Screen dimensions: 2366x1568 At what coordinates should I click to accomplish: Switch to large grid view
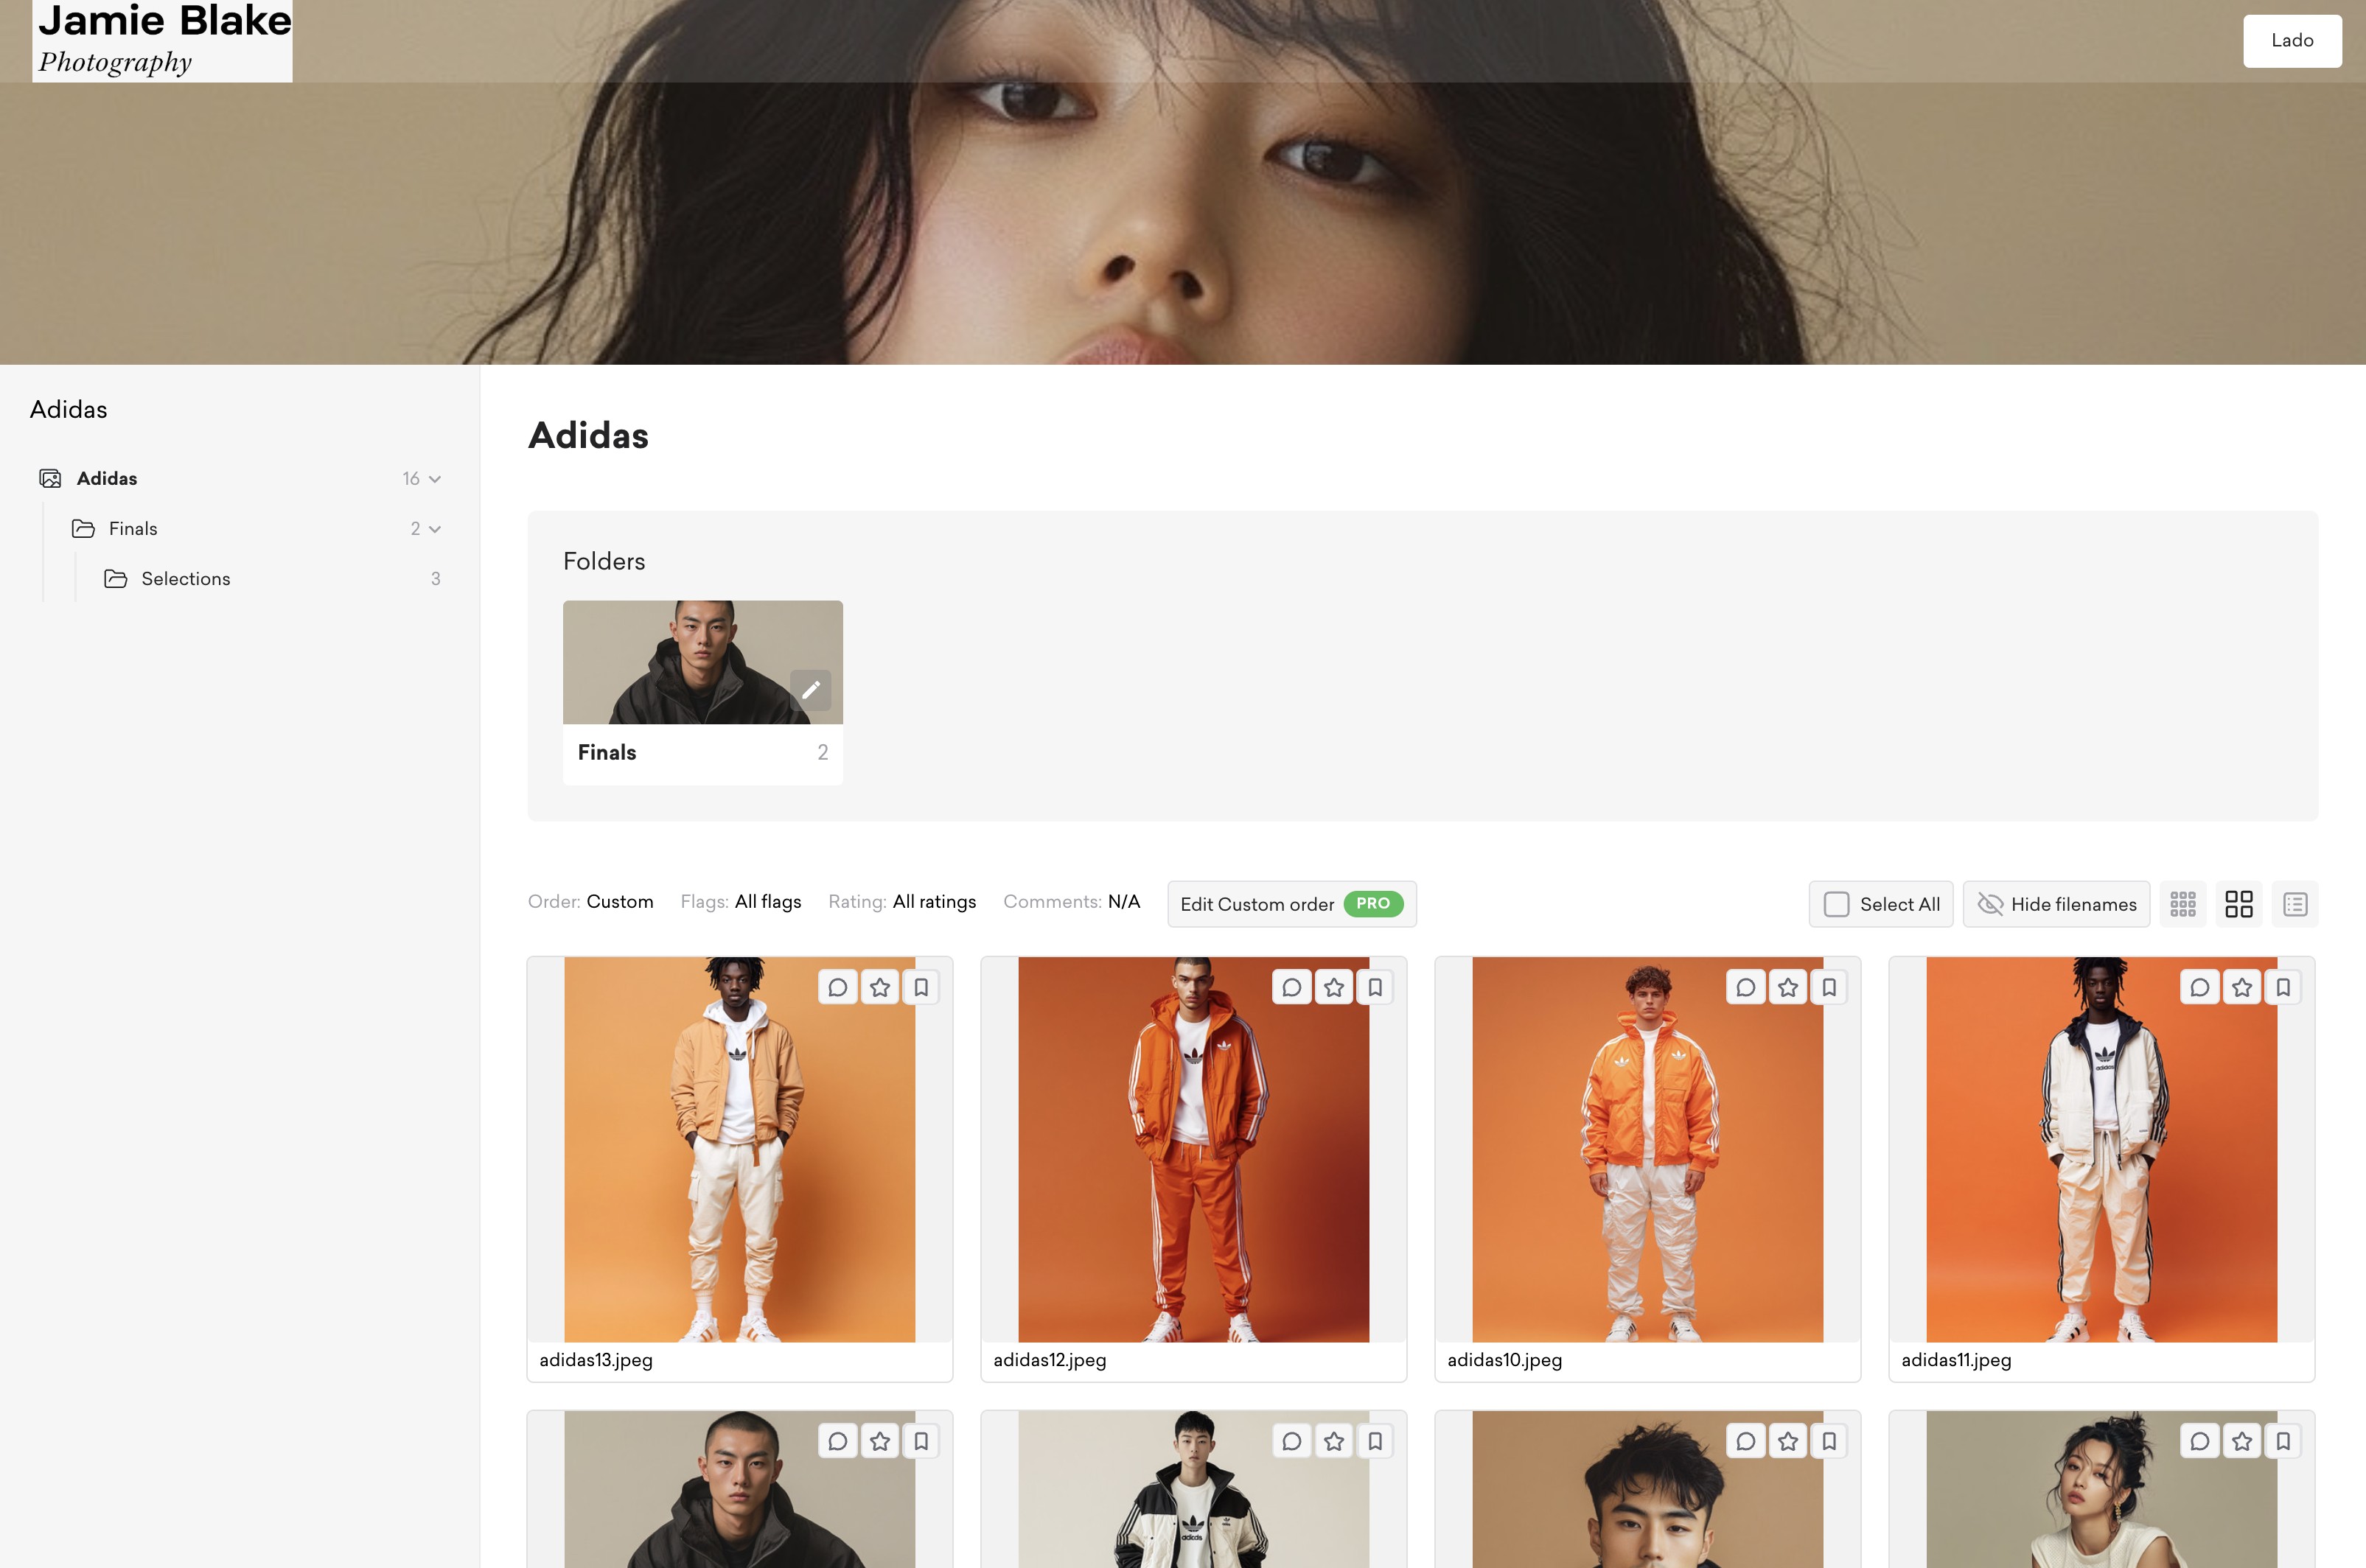click(2239, 904)
